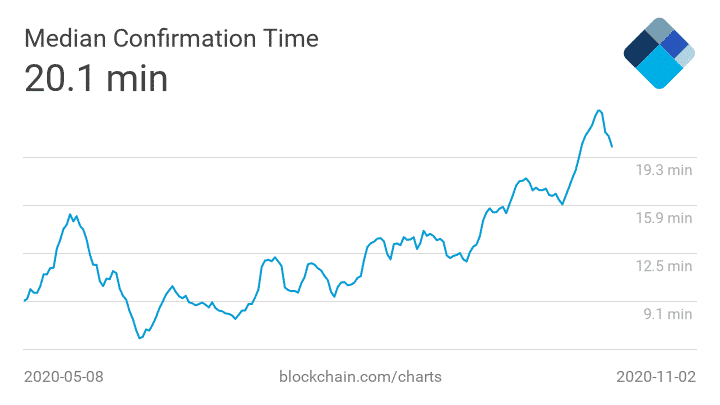Click the final endpoint of the chart line
The image size is (720, 405).
612,146
